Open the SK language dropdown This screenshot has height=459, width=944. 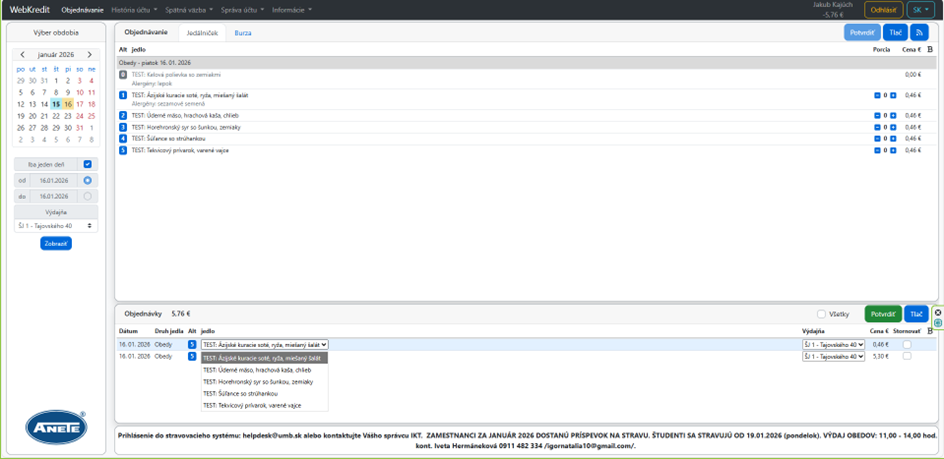coord(920,10)
